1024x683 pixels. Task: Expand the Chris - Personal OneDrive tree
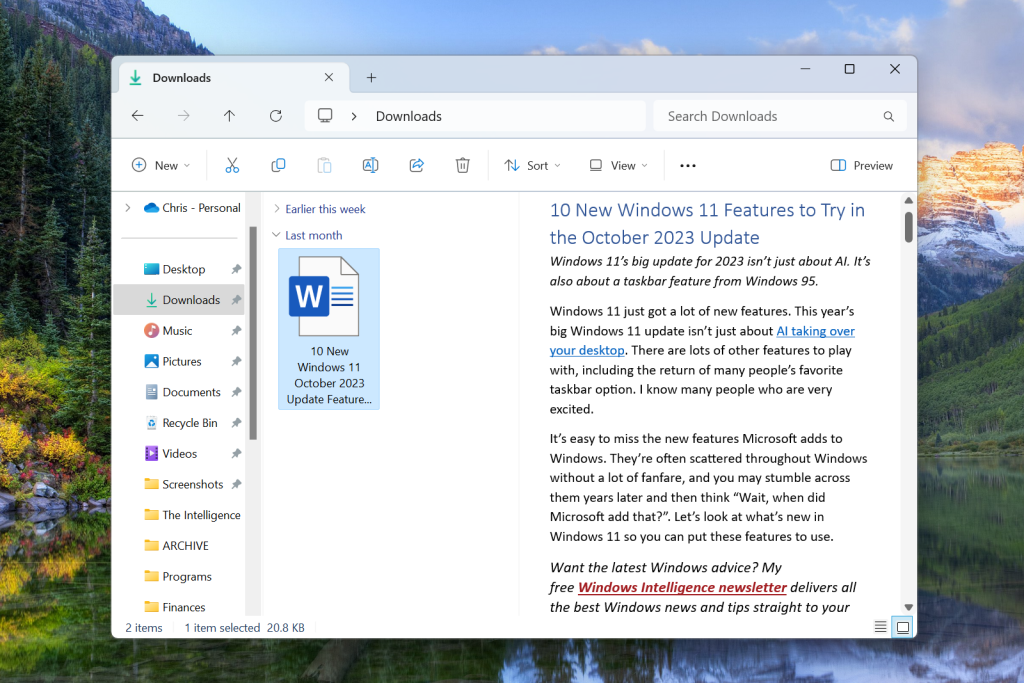click(127, 208)
